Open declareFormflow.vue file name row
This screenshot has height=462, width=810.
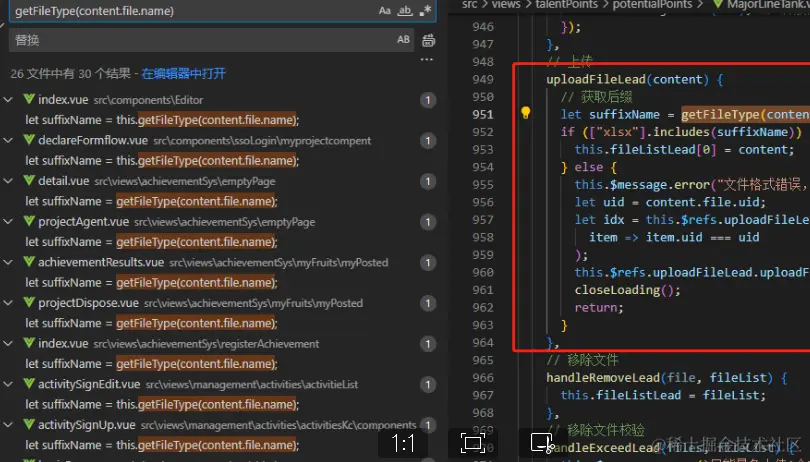coord(93,141)
